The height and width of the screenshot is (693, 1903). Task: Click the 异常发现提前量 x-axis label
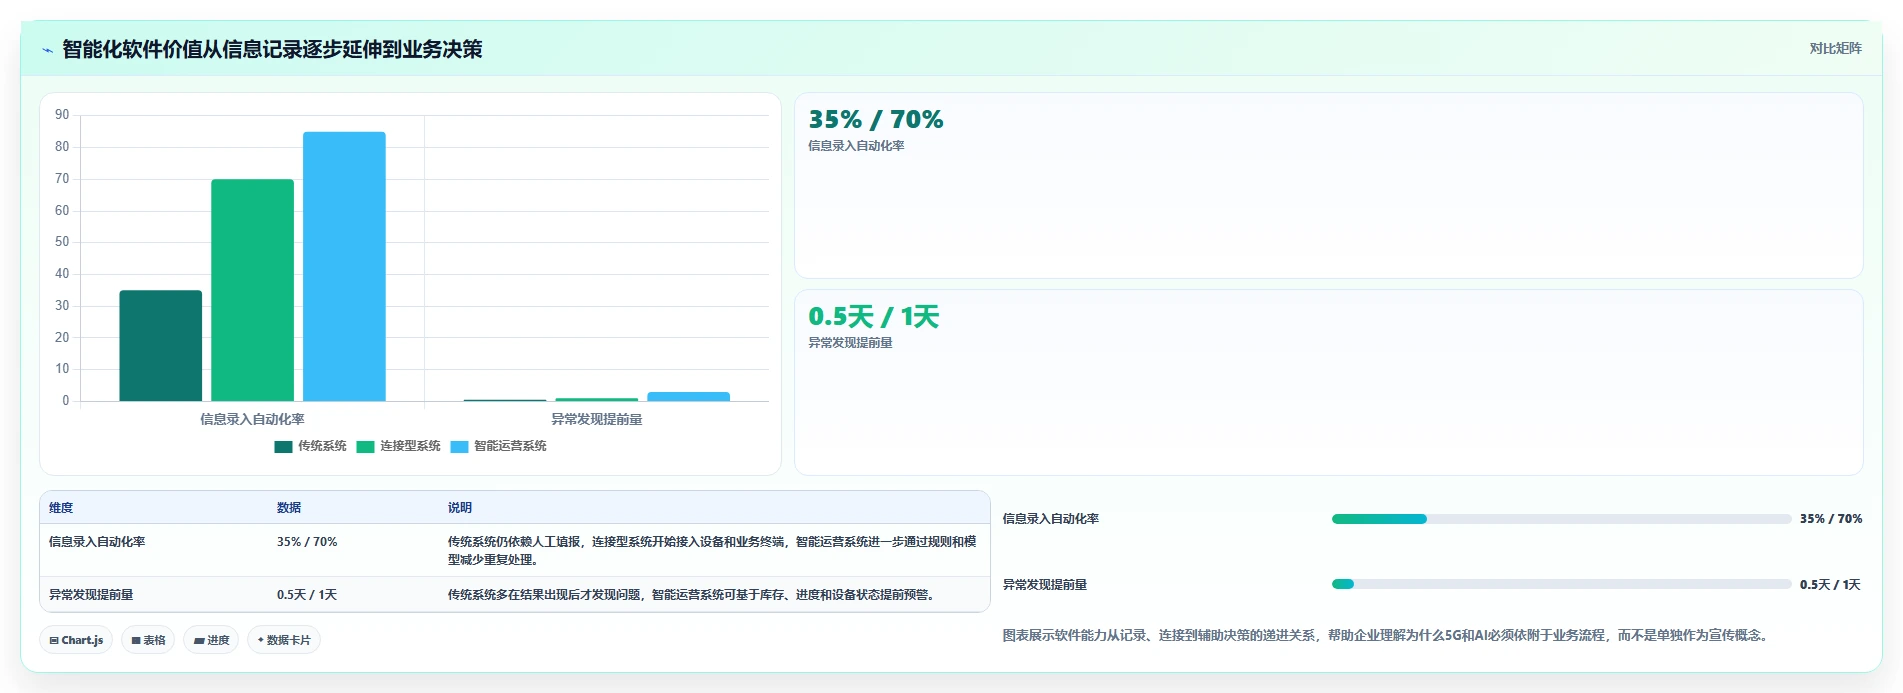596,420
